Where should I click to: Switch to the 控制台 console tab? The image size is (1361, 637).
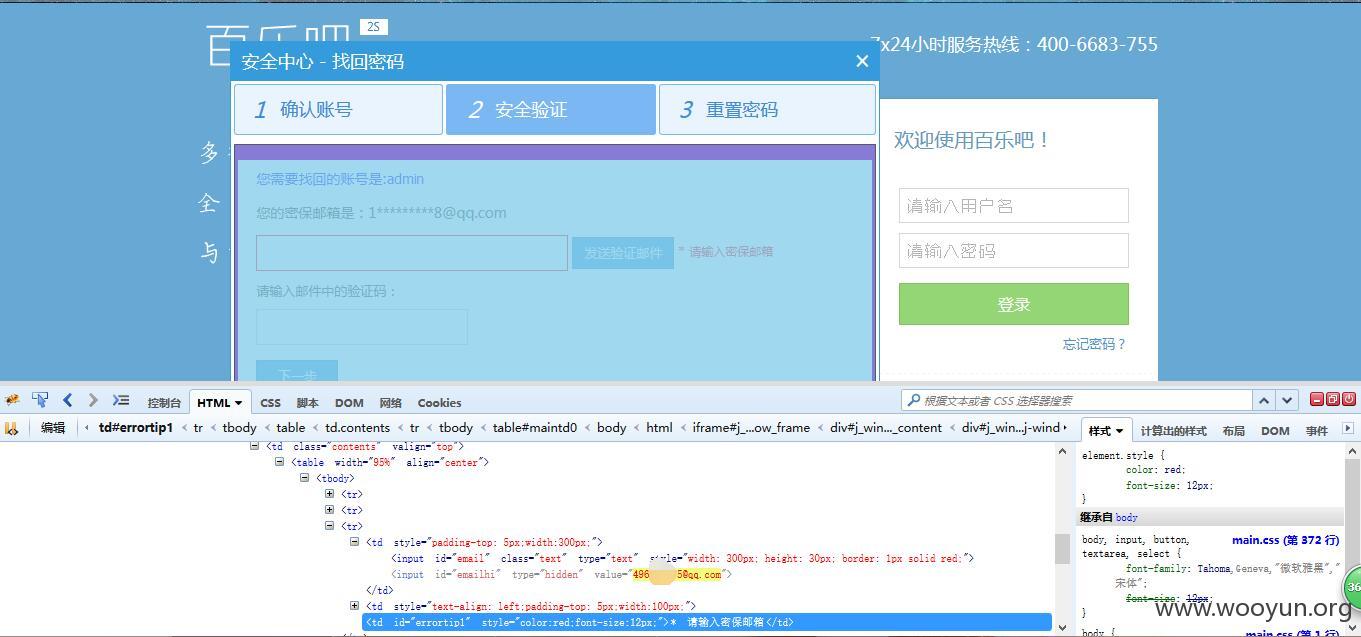(x=164, y=403)
